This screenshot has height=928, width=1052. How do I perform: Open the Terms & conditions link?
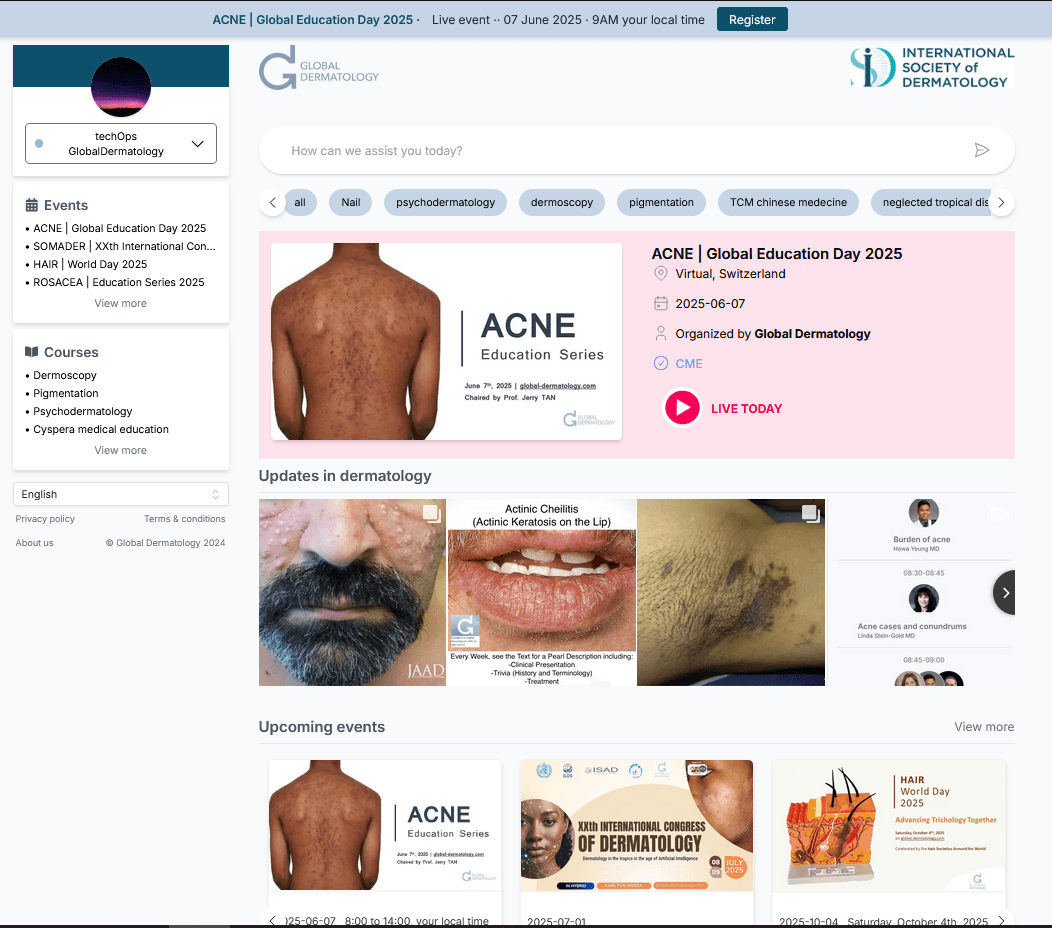[x=185, y=519]
